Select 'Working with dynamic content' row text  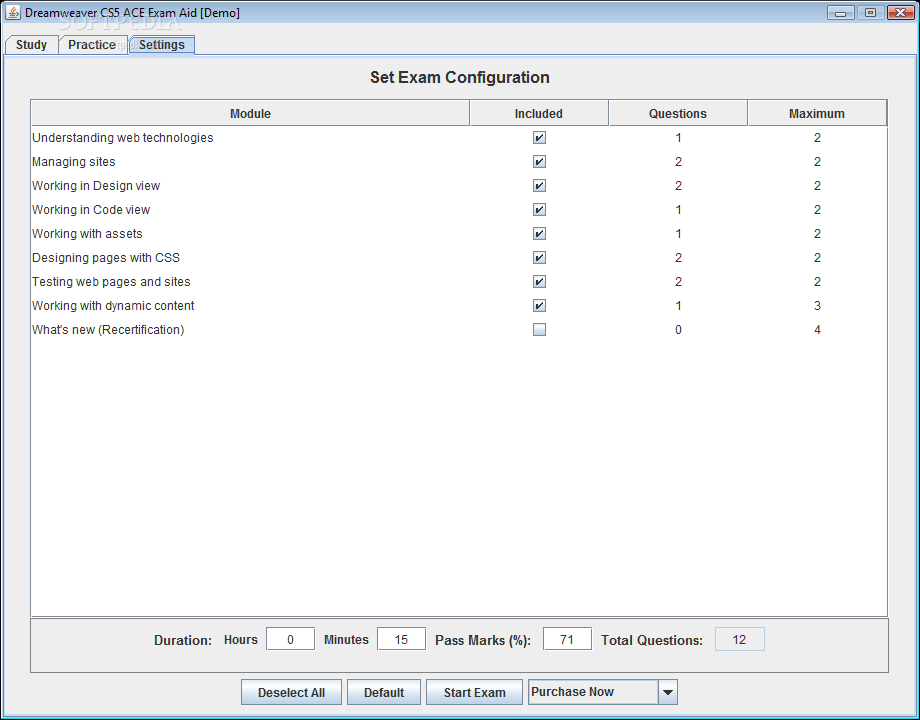113,306
